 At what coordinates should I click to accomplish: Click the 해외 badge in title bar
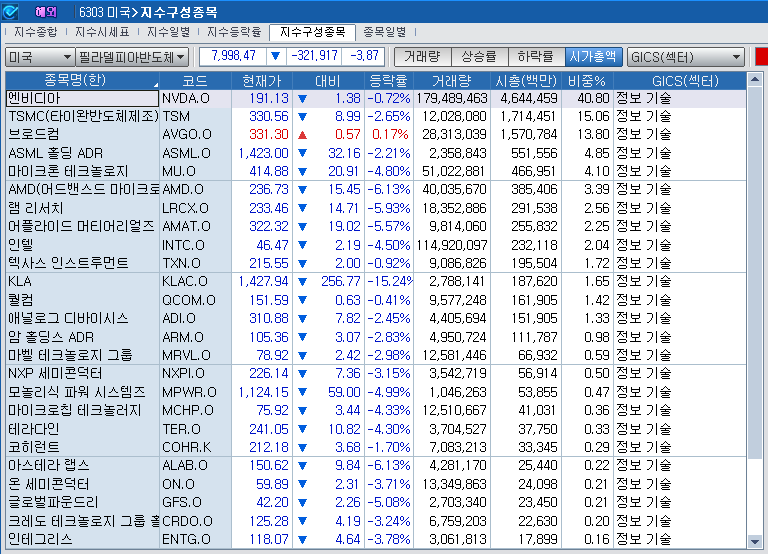click(x=46, y=12)
